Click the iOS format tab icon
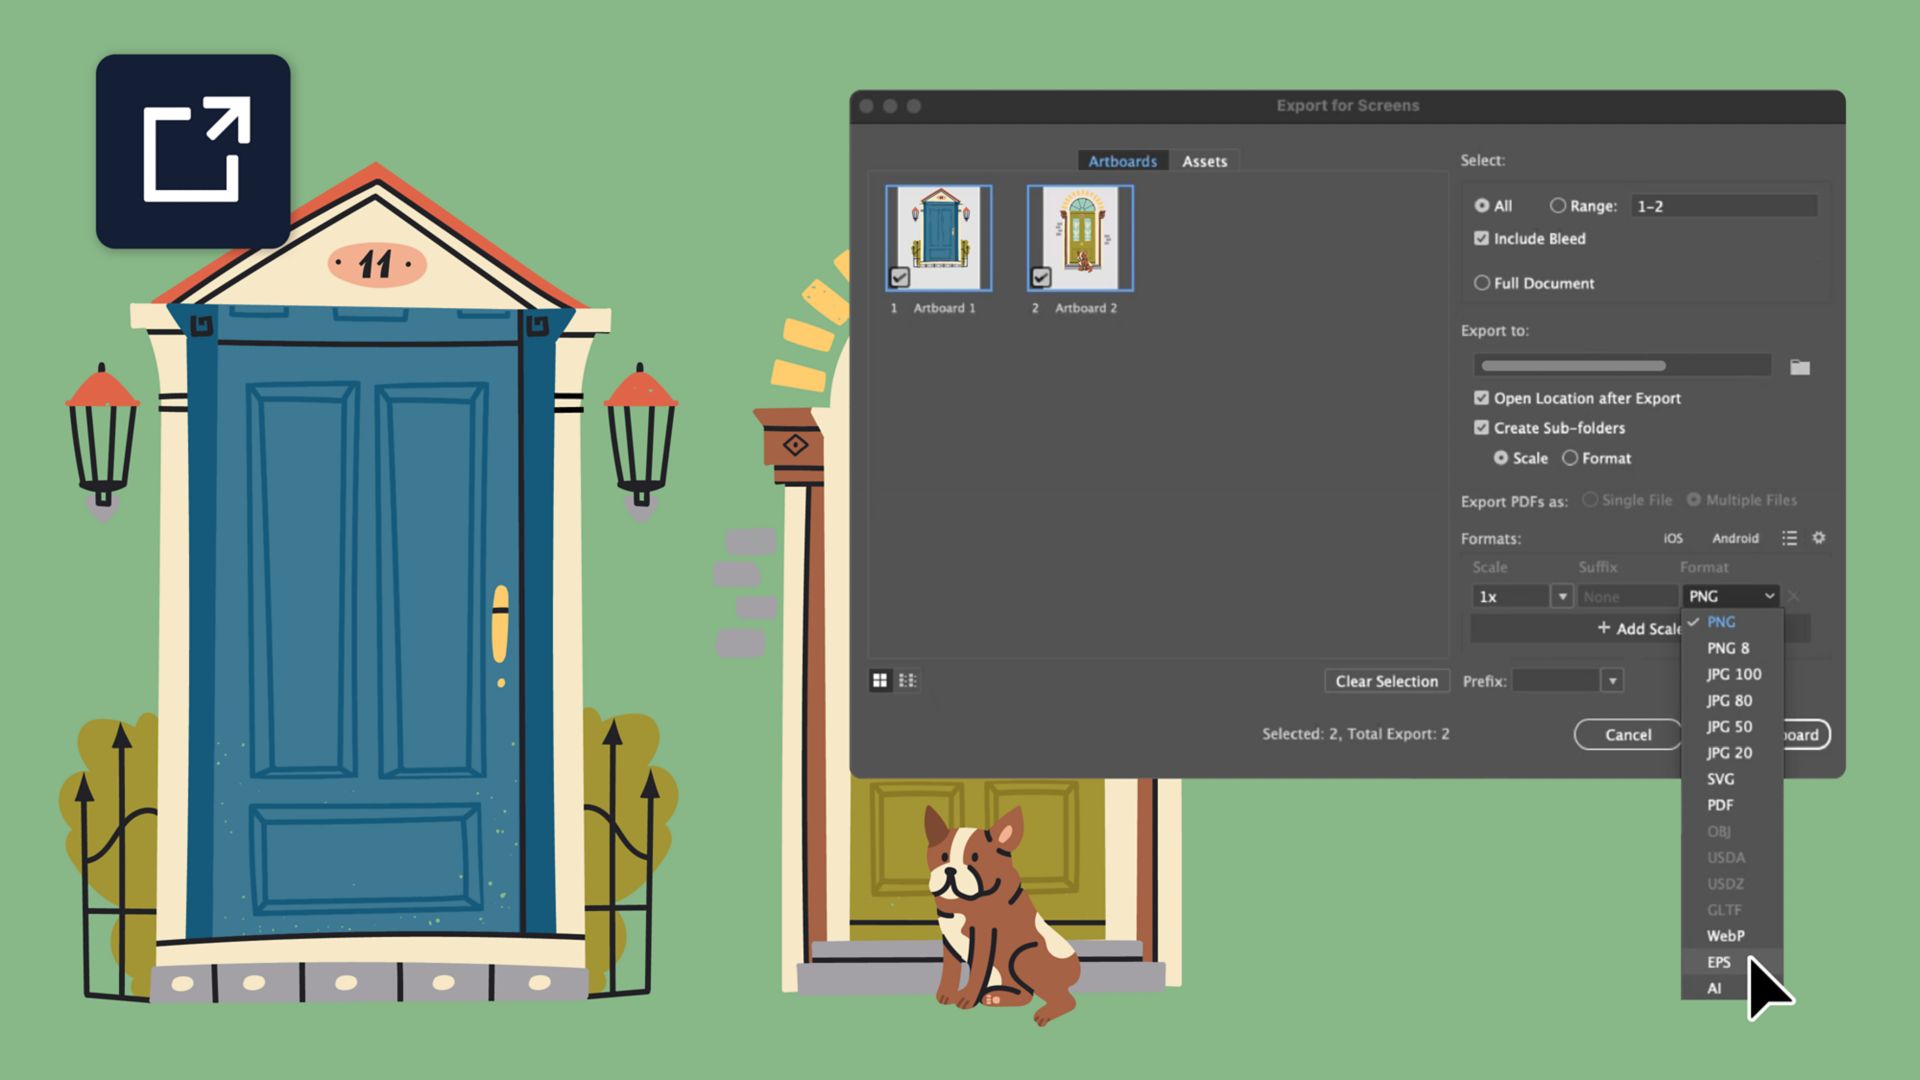 (x=1672, y=538)
